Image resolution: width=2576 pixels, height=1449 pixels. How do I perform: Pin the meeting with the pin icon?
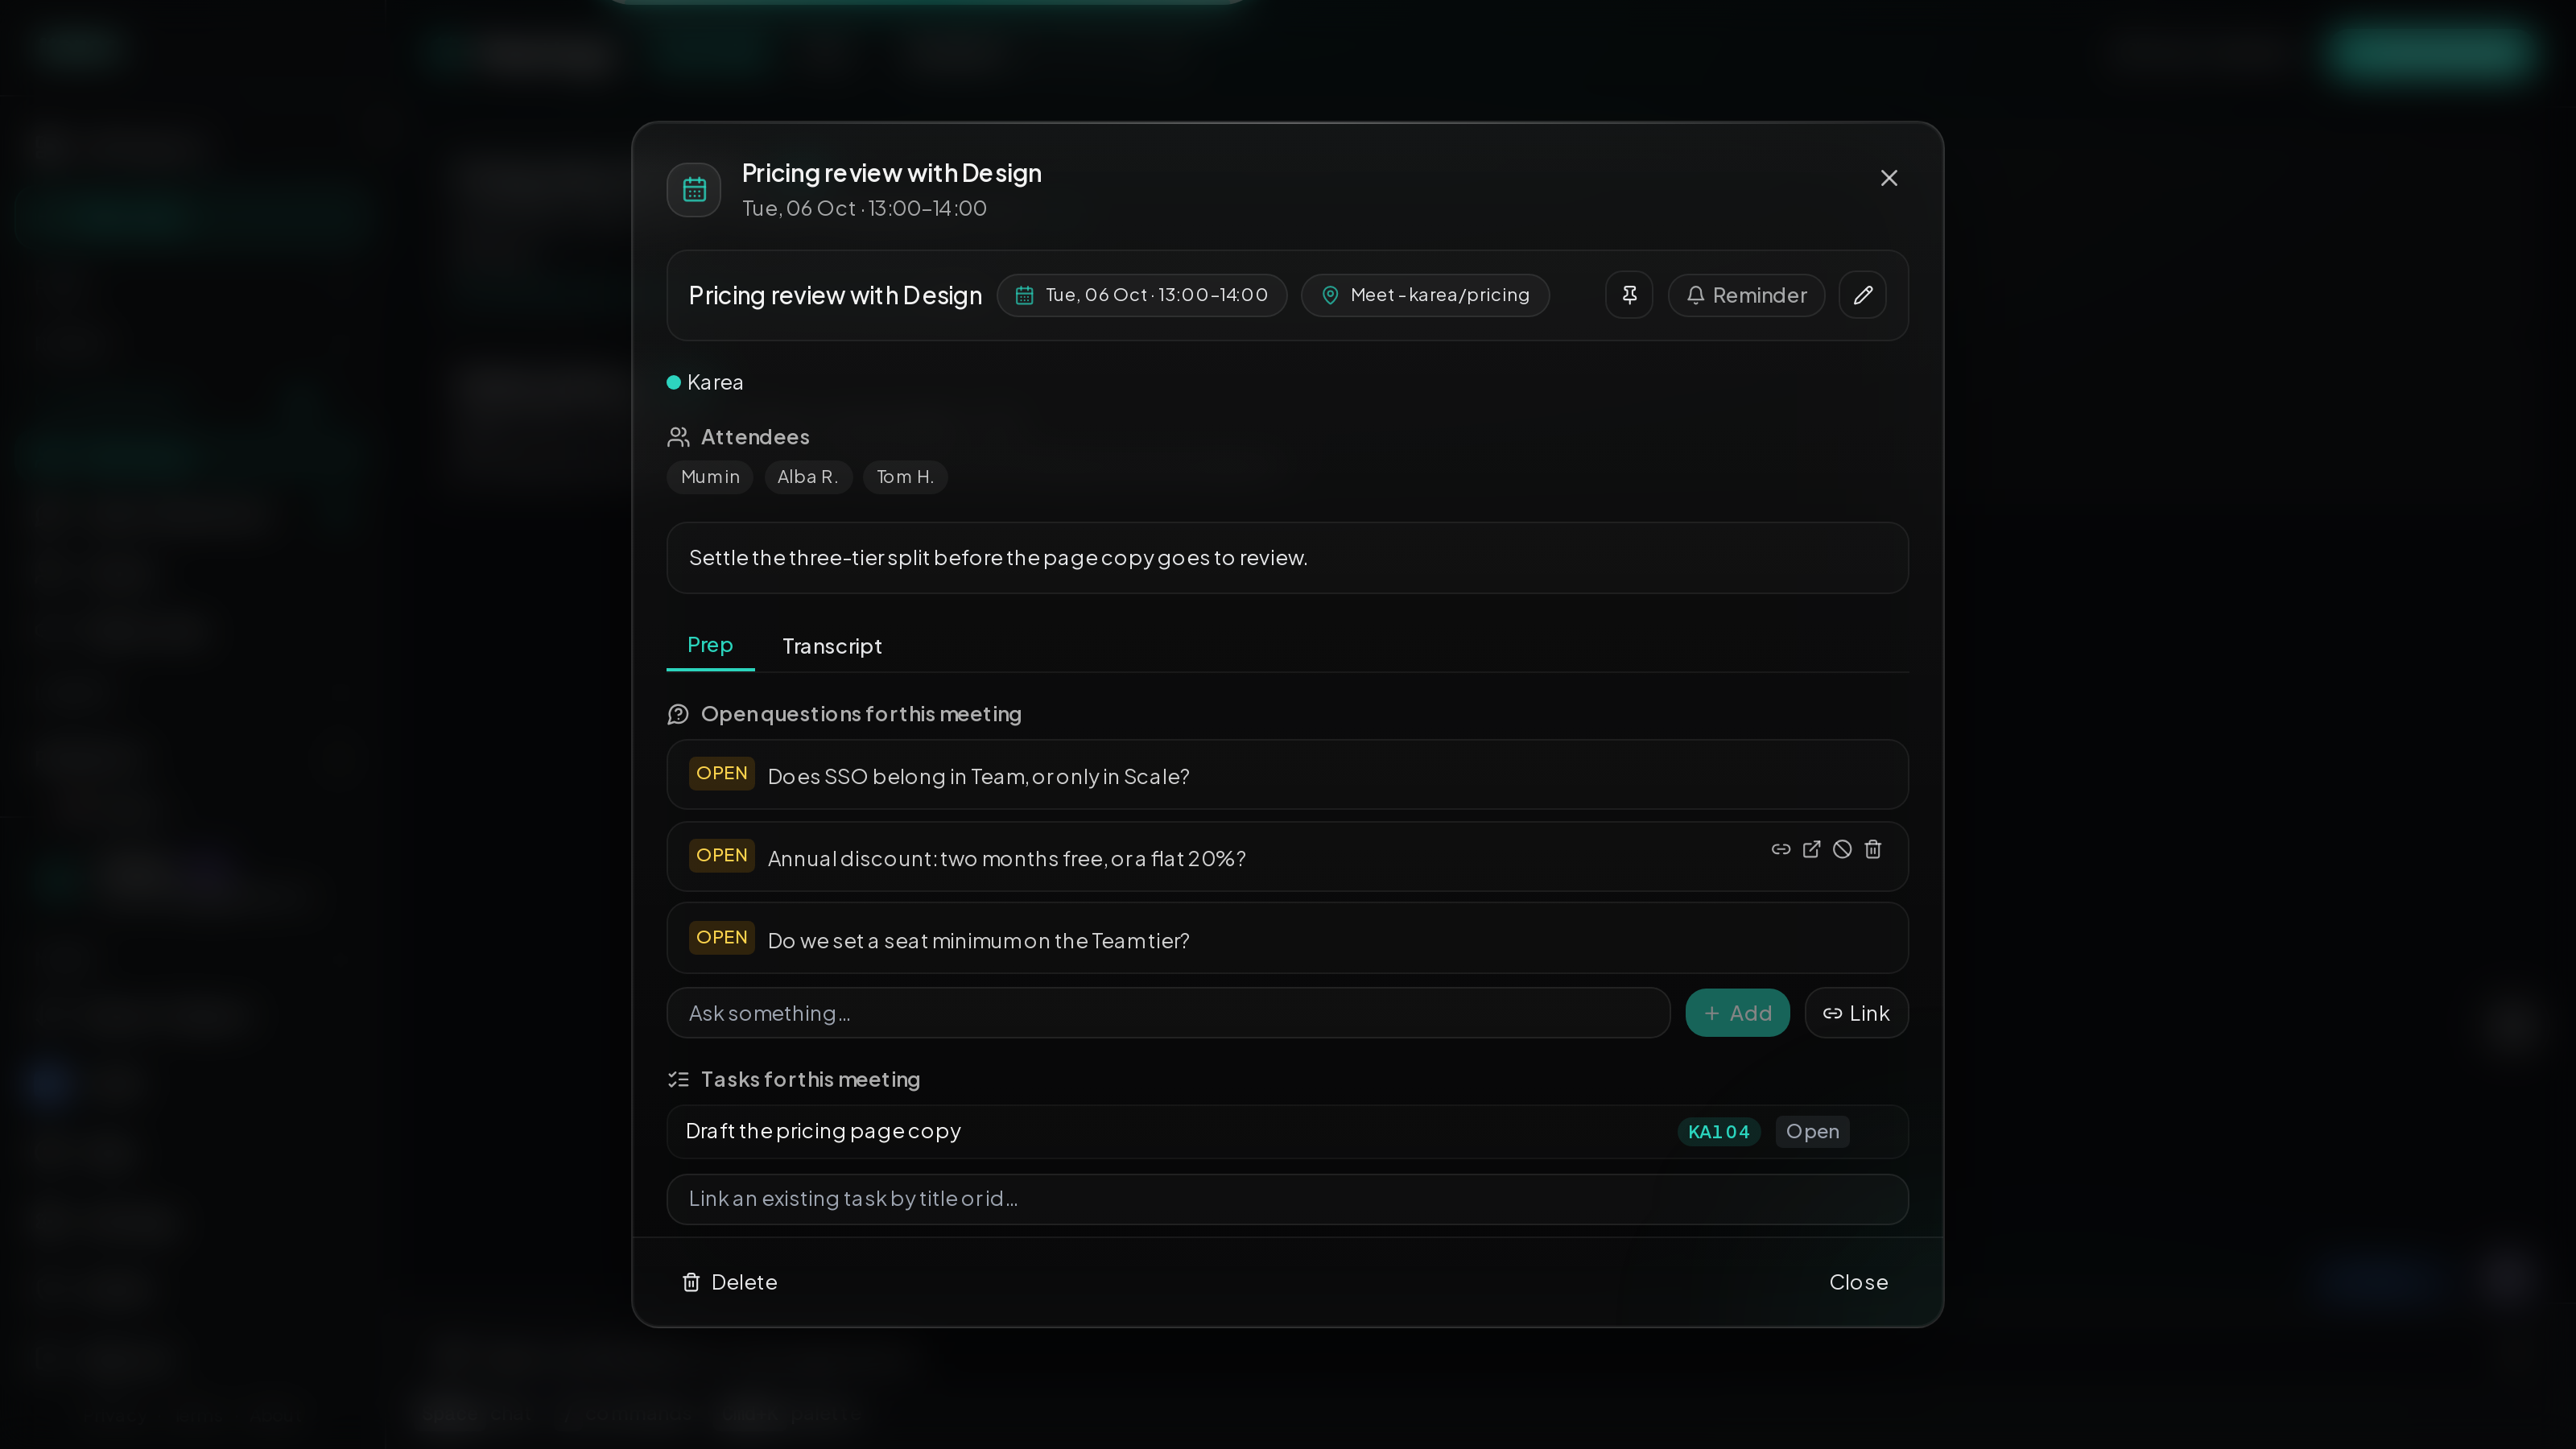pos(1629,295)
